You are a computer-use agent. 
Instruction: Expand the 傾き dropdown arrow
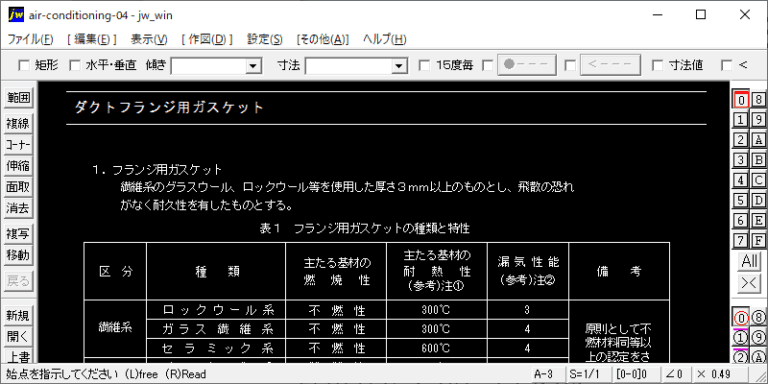pyautogui.click(x=253, y=66)
